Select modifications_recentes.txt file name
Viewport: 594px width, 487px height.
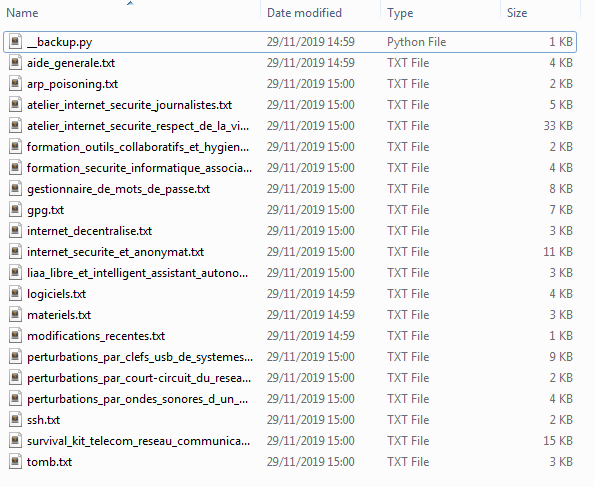[96, 336]
